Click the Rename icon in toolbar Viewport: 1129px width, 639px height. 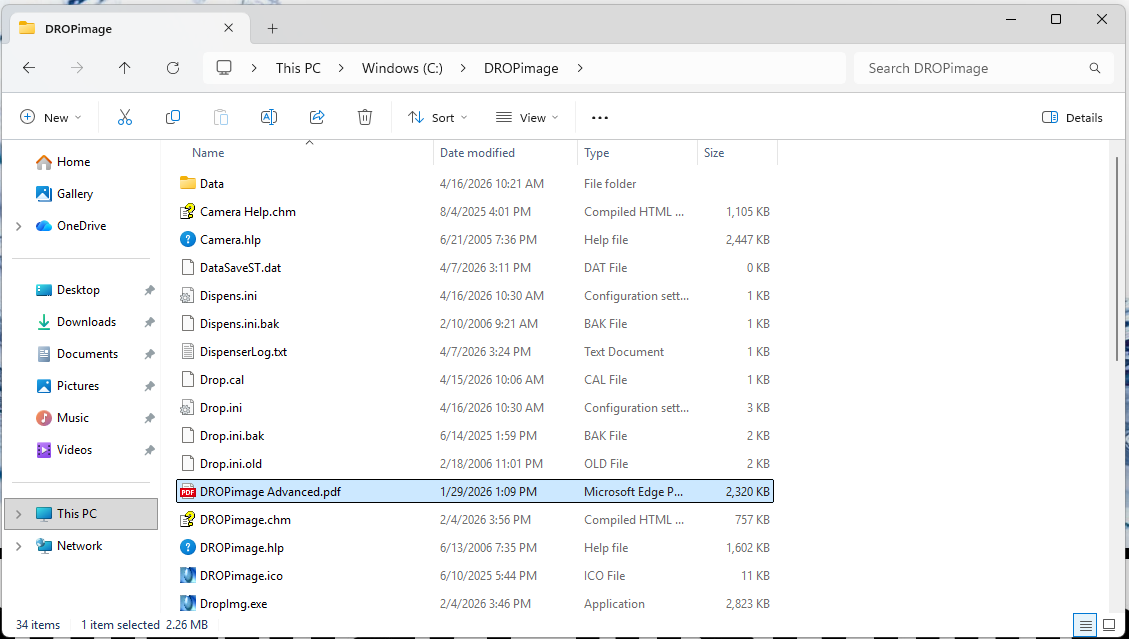coord(269,117)
